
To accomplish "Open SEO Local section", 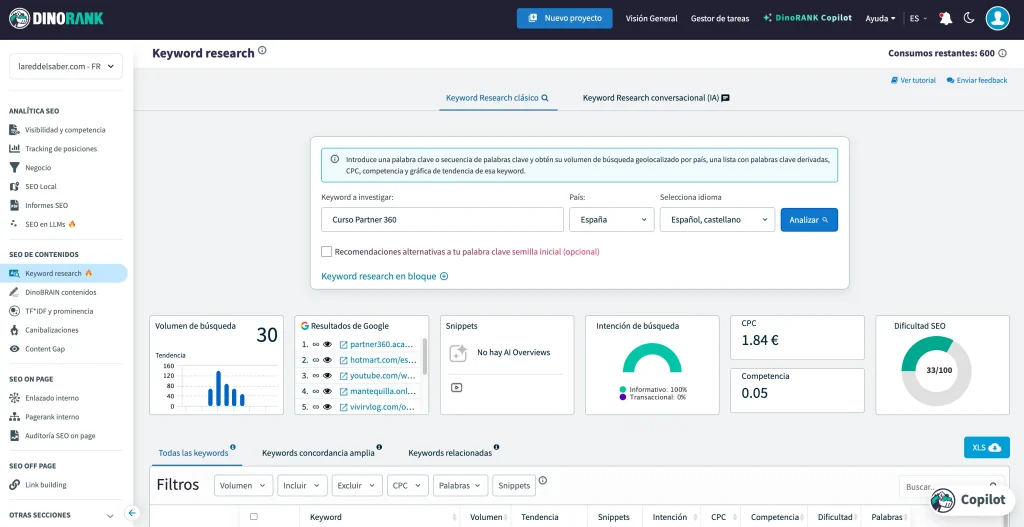I will 40,187.
